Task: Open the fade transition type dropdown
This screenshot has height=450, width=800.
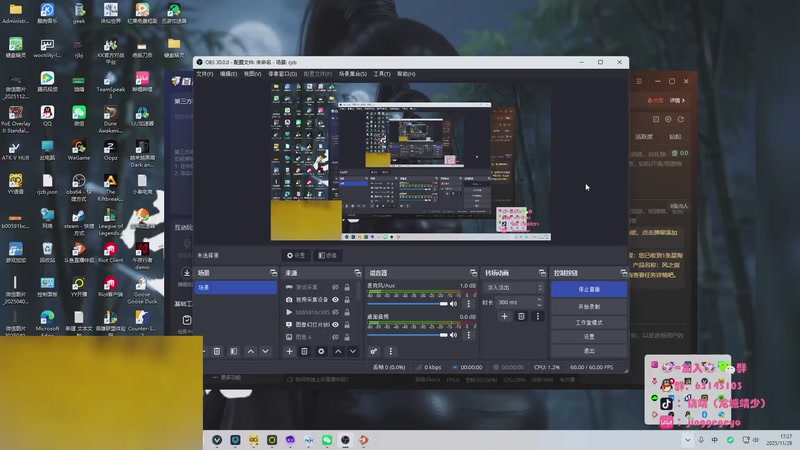Action: point(513,287)
